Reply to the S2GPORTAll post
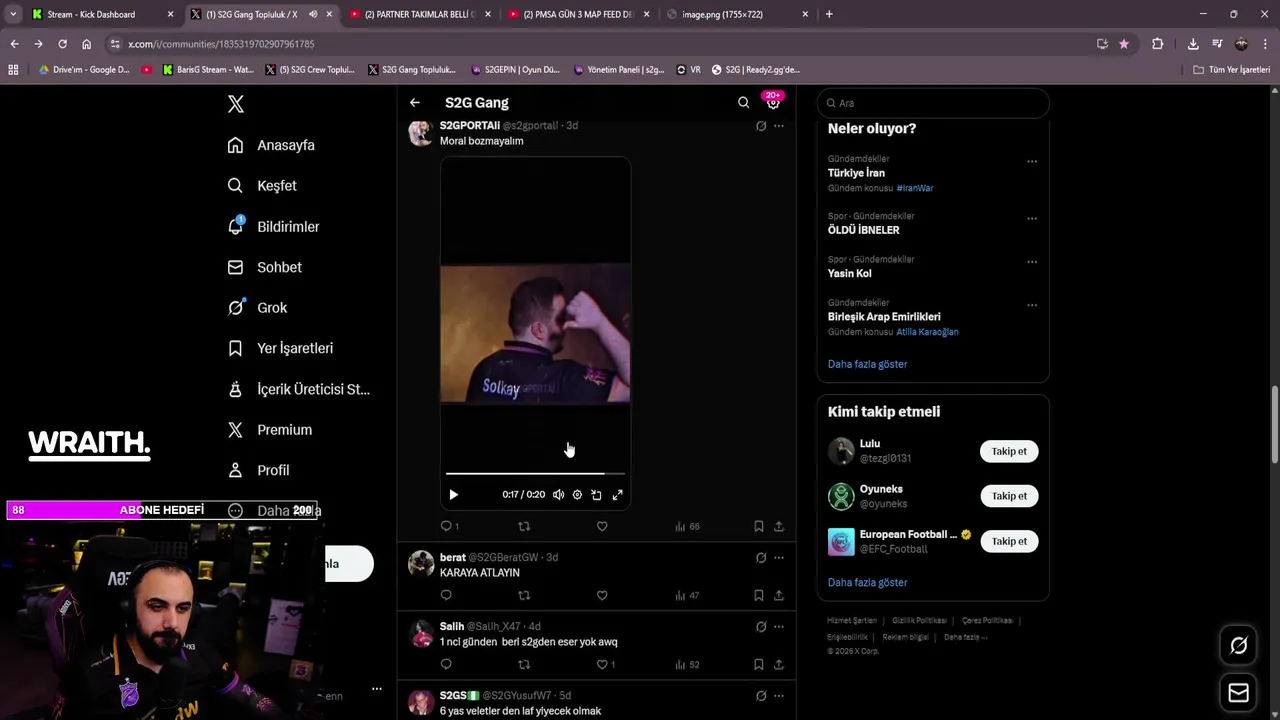The width and height of the screenshot is (1280, 720). click(x=449, y=526)
